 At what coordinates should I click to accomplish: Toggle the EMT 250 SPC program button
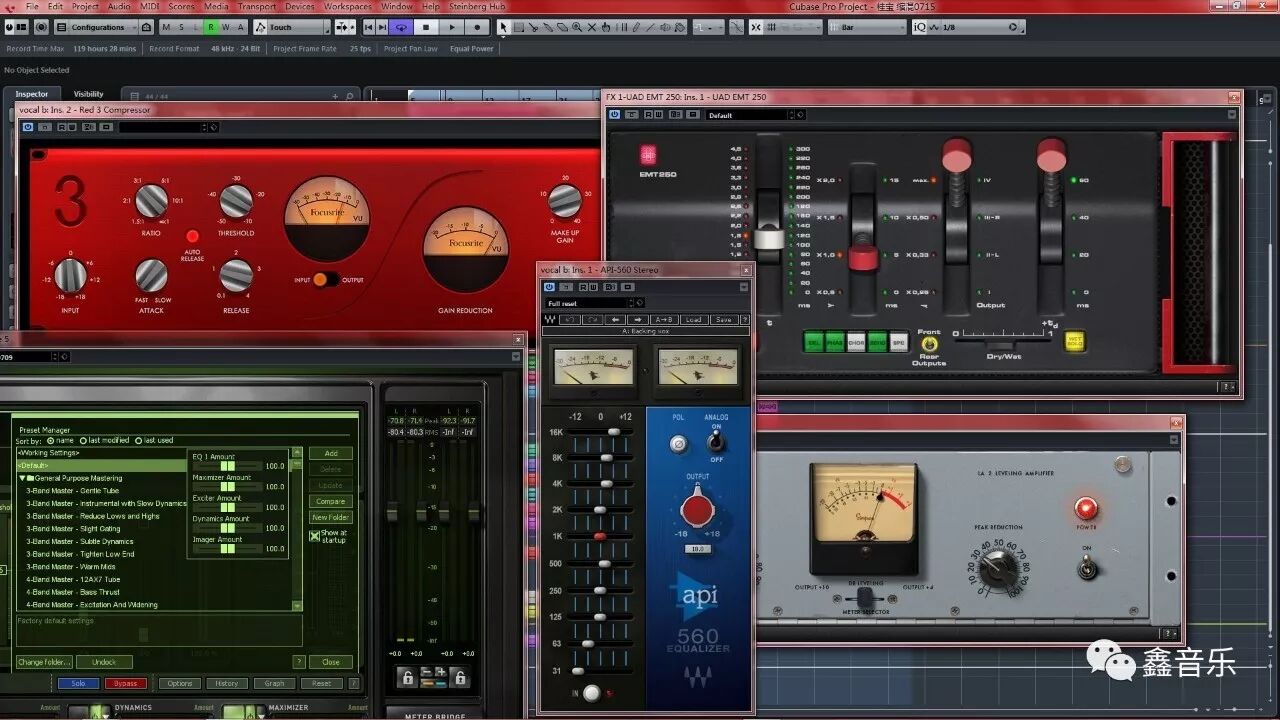tap(898, 342)
